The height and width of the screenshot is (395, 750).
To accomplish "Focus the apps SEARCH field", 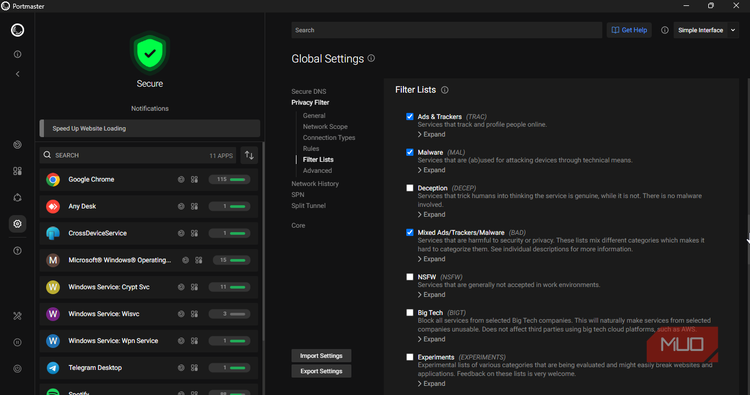I will tap(138, 155).
